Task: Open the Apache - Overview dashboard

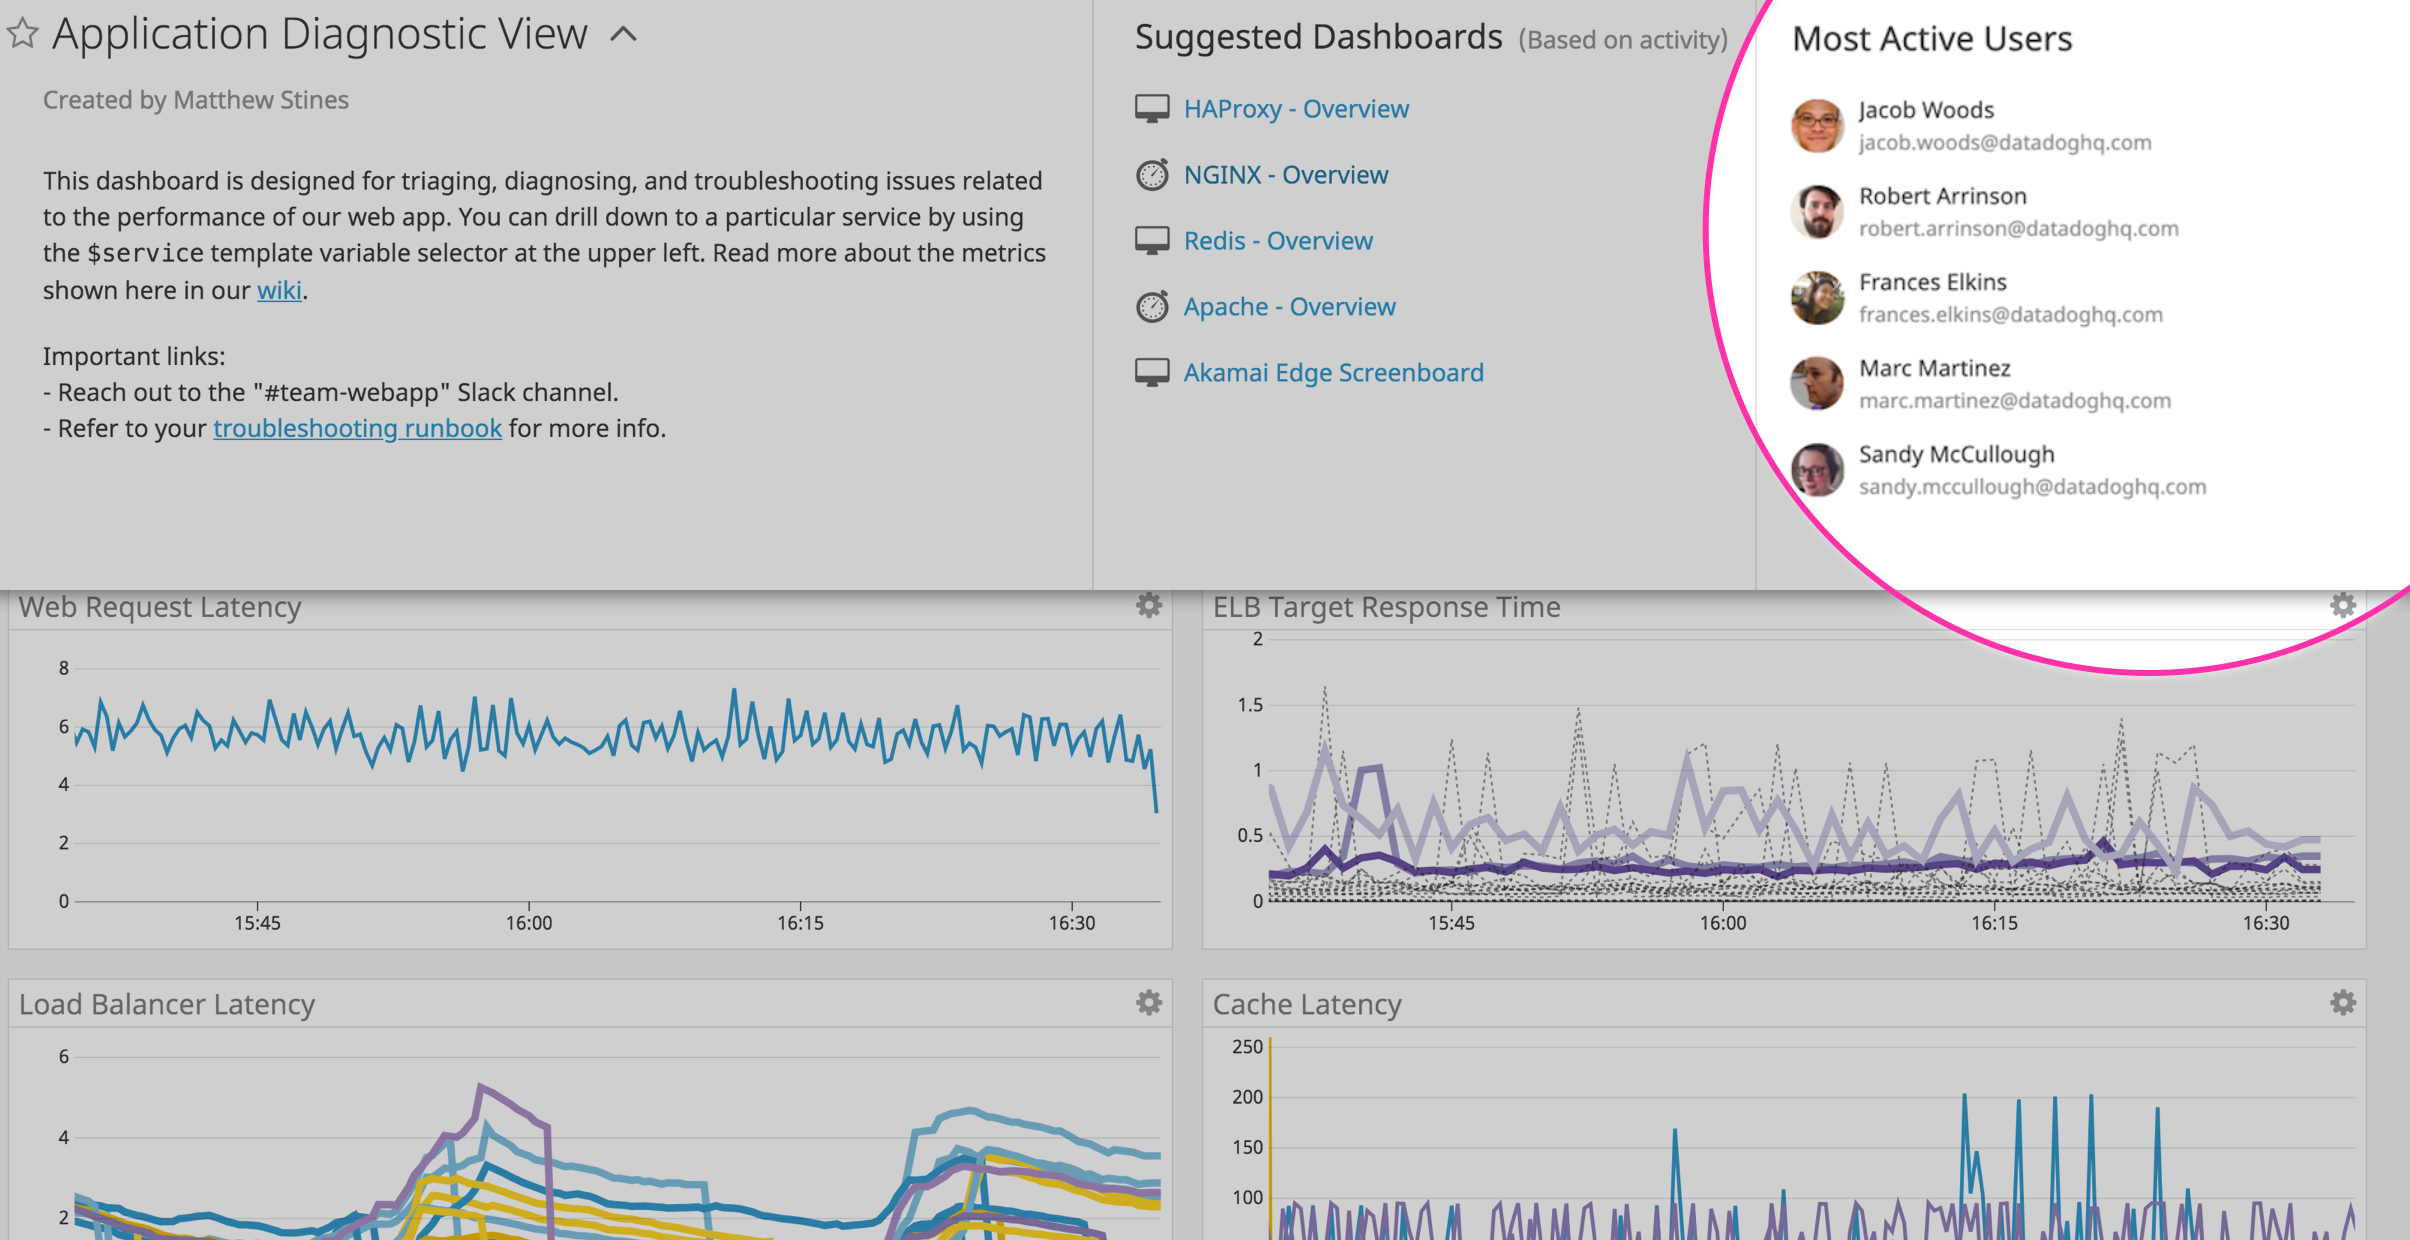Action: 1289,305
